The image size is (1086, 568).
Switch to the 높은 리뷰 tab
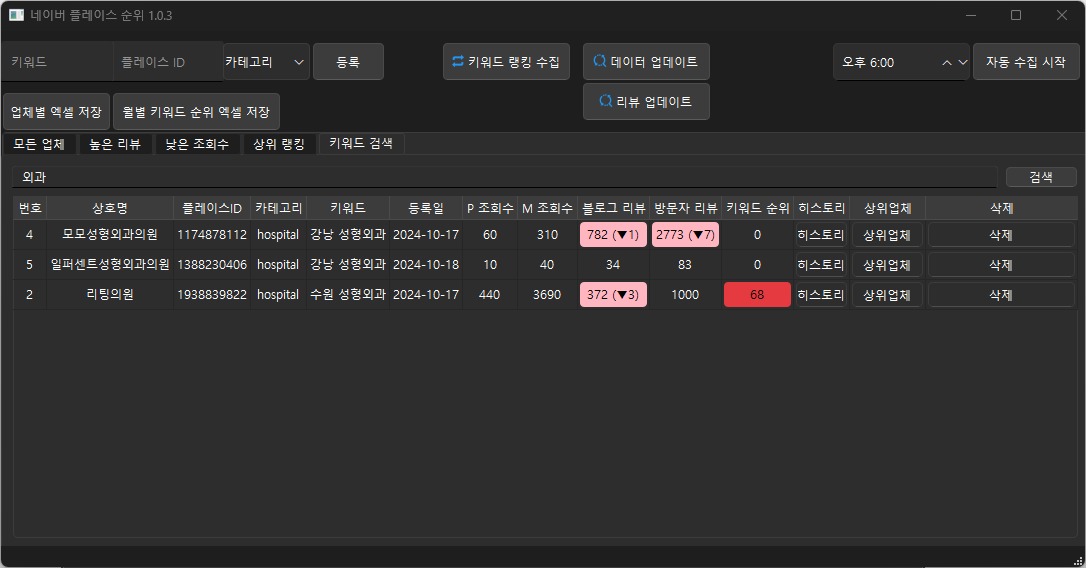coord(116,144)
